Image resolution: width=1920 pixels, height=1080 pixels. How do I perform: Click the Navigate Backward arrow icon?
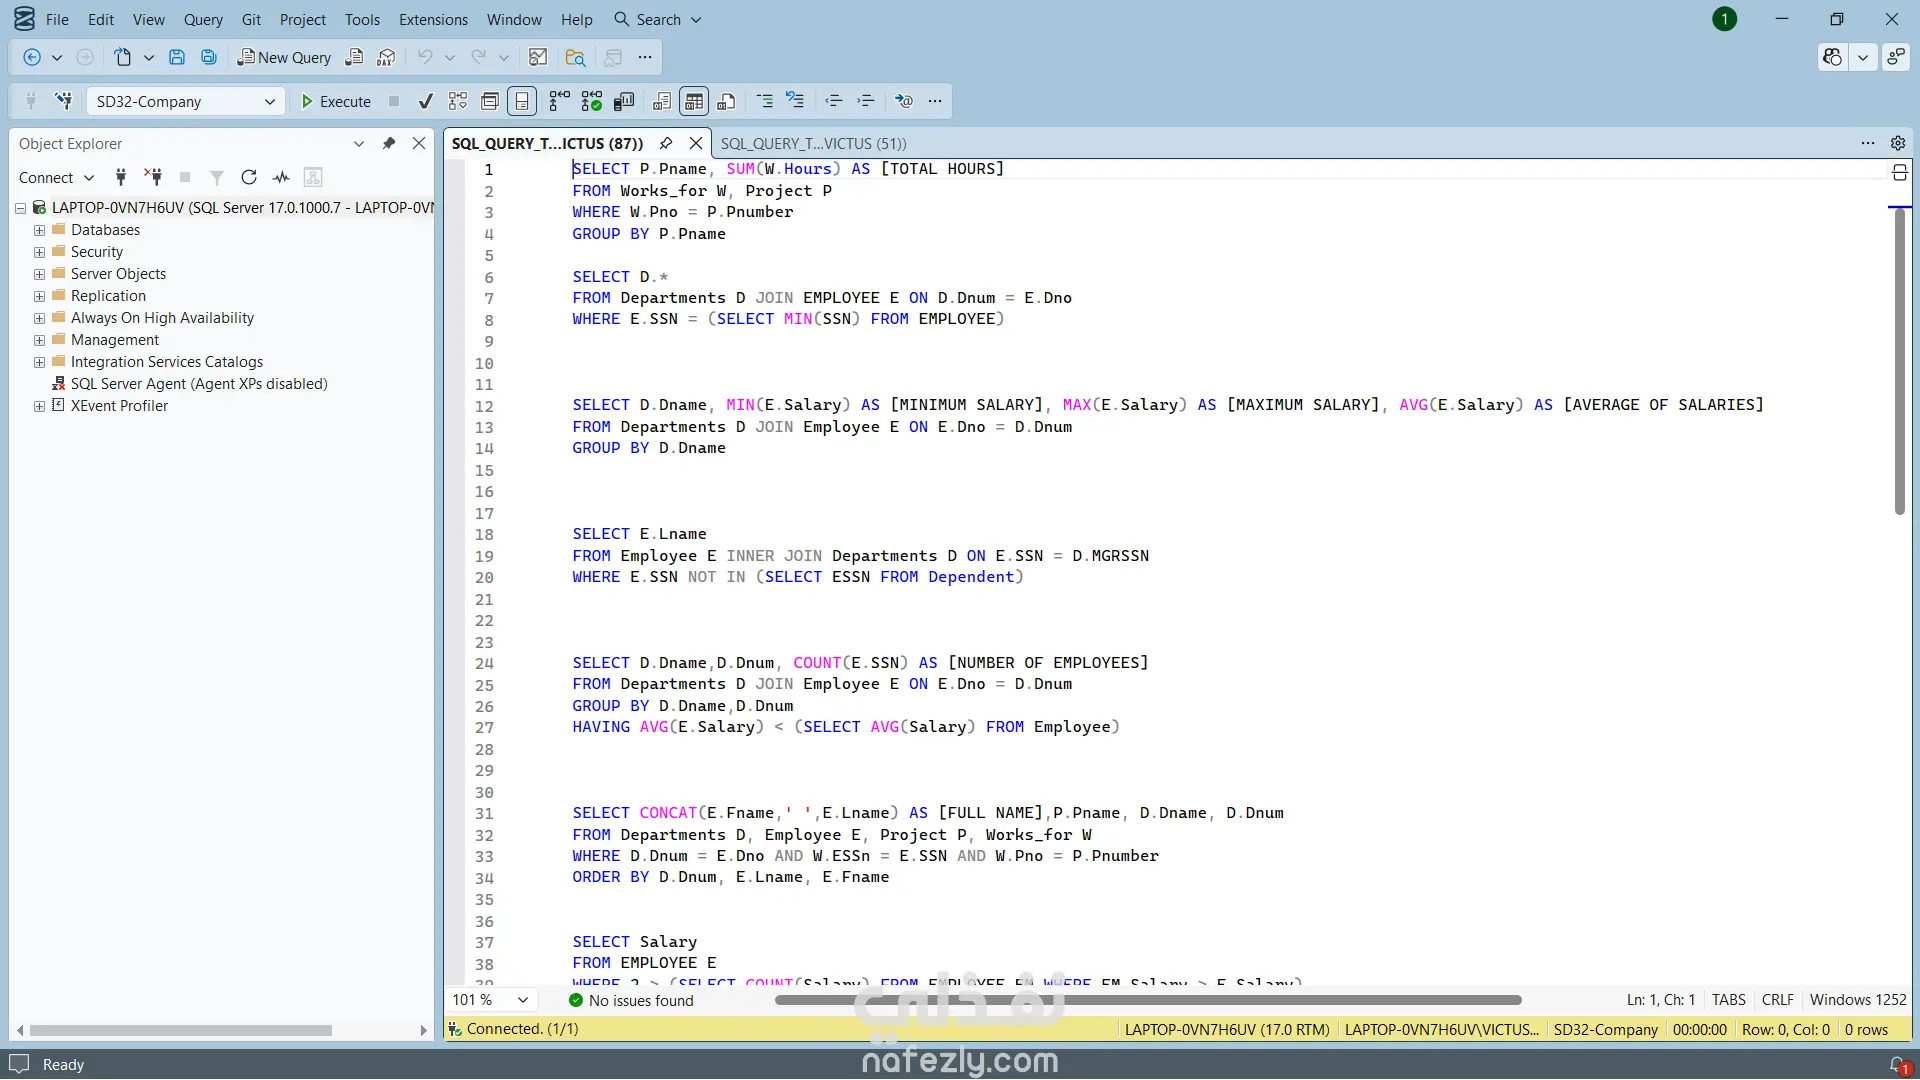[32, 58]
